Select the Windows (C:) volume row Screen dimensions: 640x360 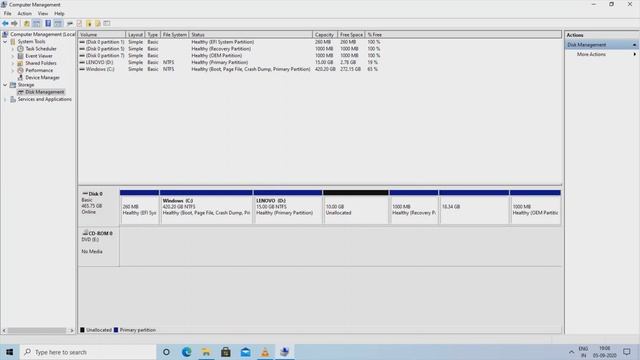click(231, 69)
